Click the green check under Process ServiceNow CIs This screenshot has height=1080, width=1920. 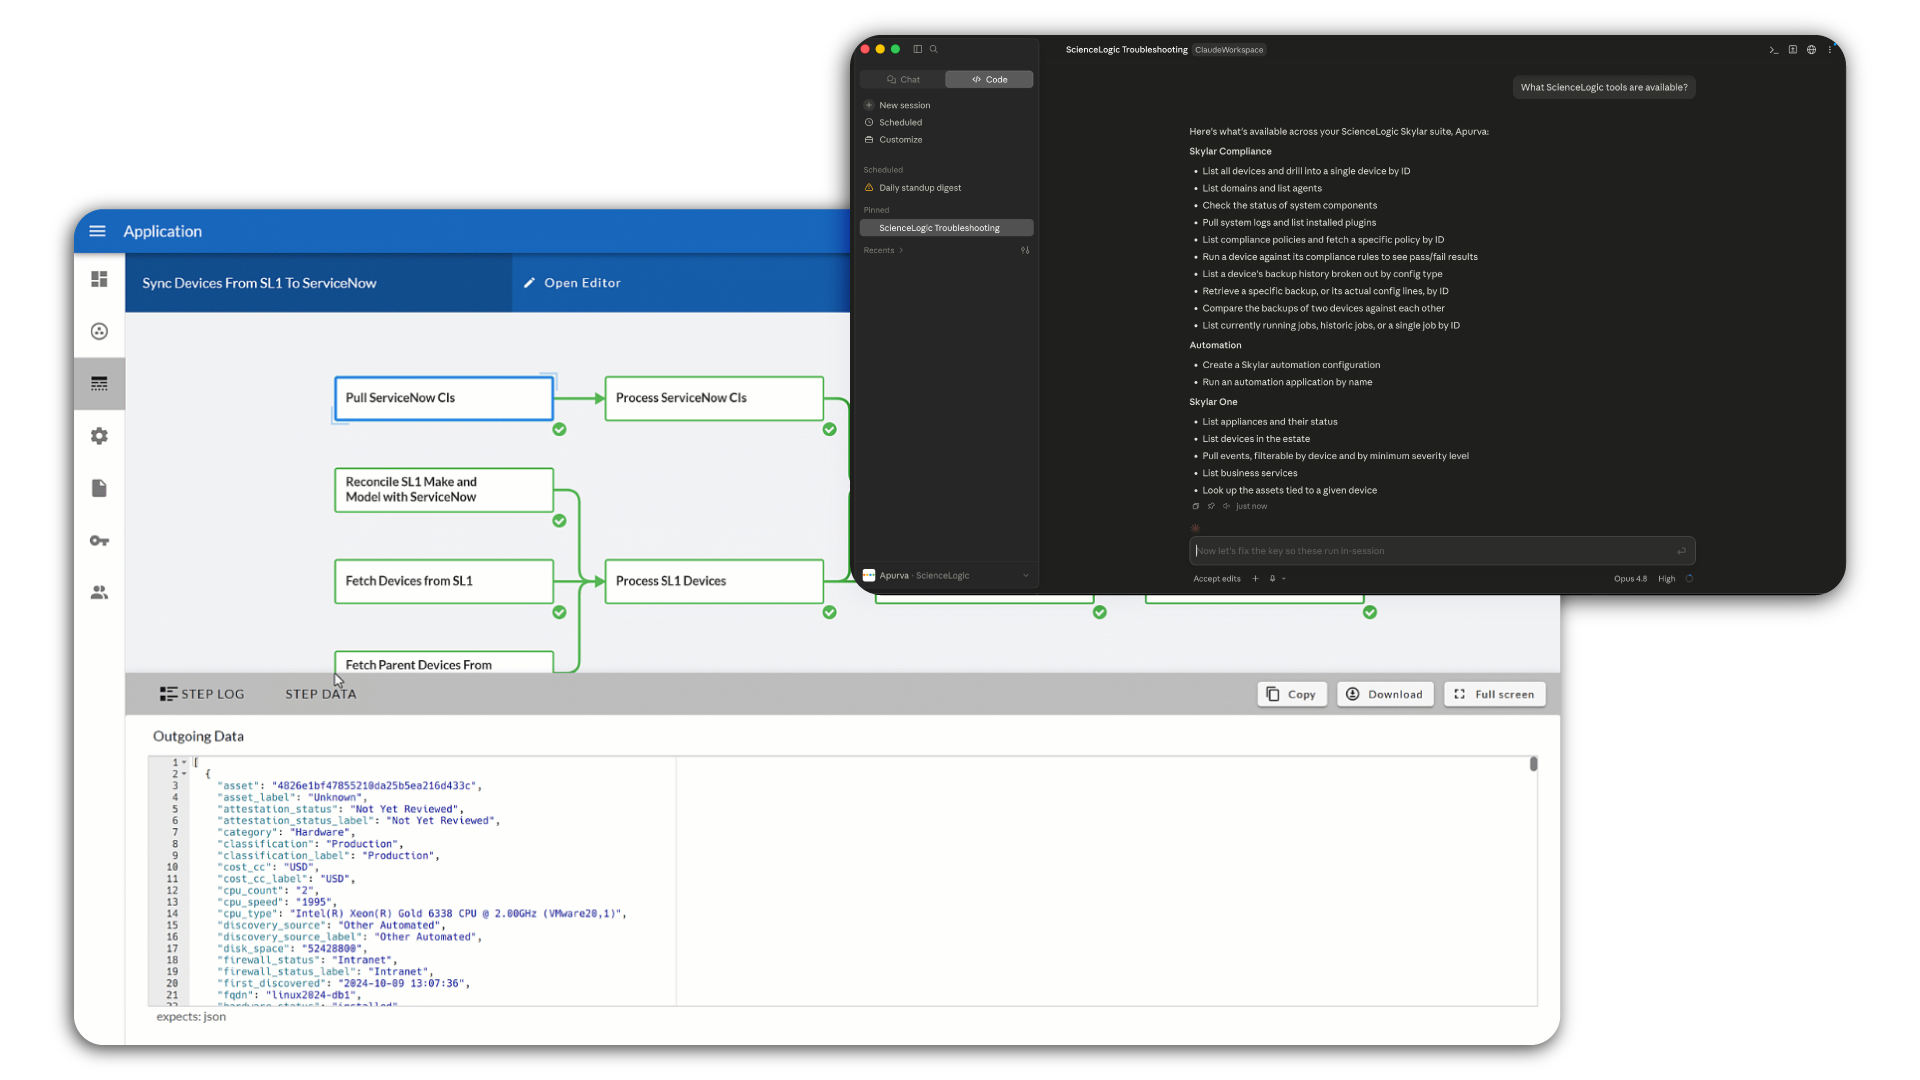830,429
